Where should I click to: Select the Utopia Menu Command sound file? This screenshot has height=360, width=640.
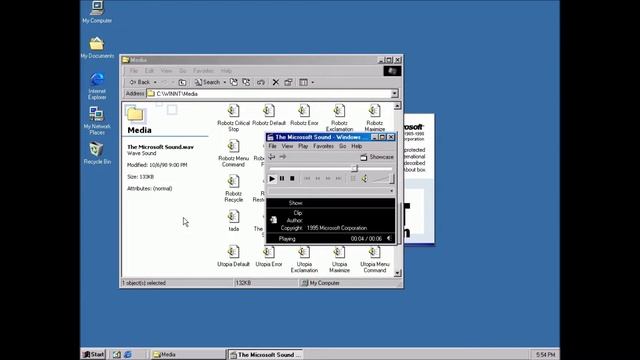[375, 259]
